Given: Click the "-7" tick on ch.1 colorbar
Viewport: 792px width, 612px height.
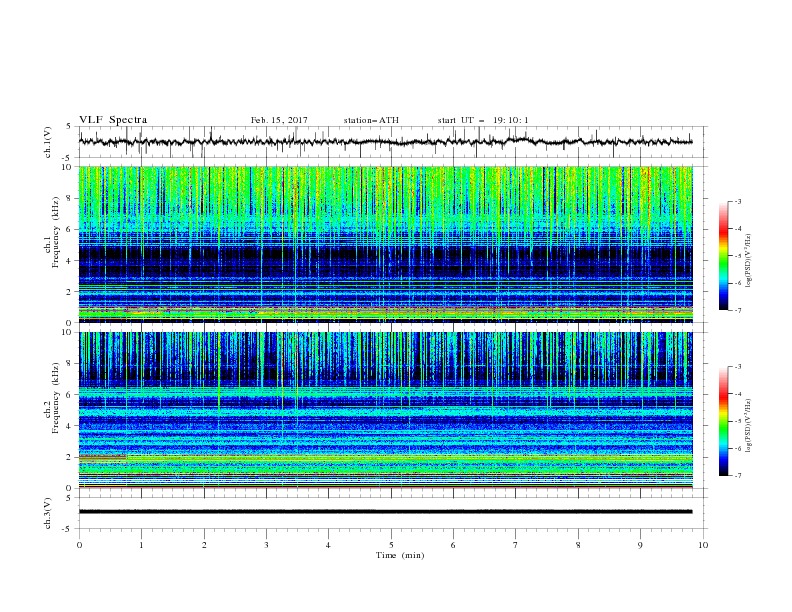Looking at the screenshot, I should click(x=737, y=310).
